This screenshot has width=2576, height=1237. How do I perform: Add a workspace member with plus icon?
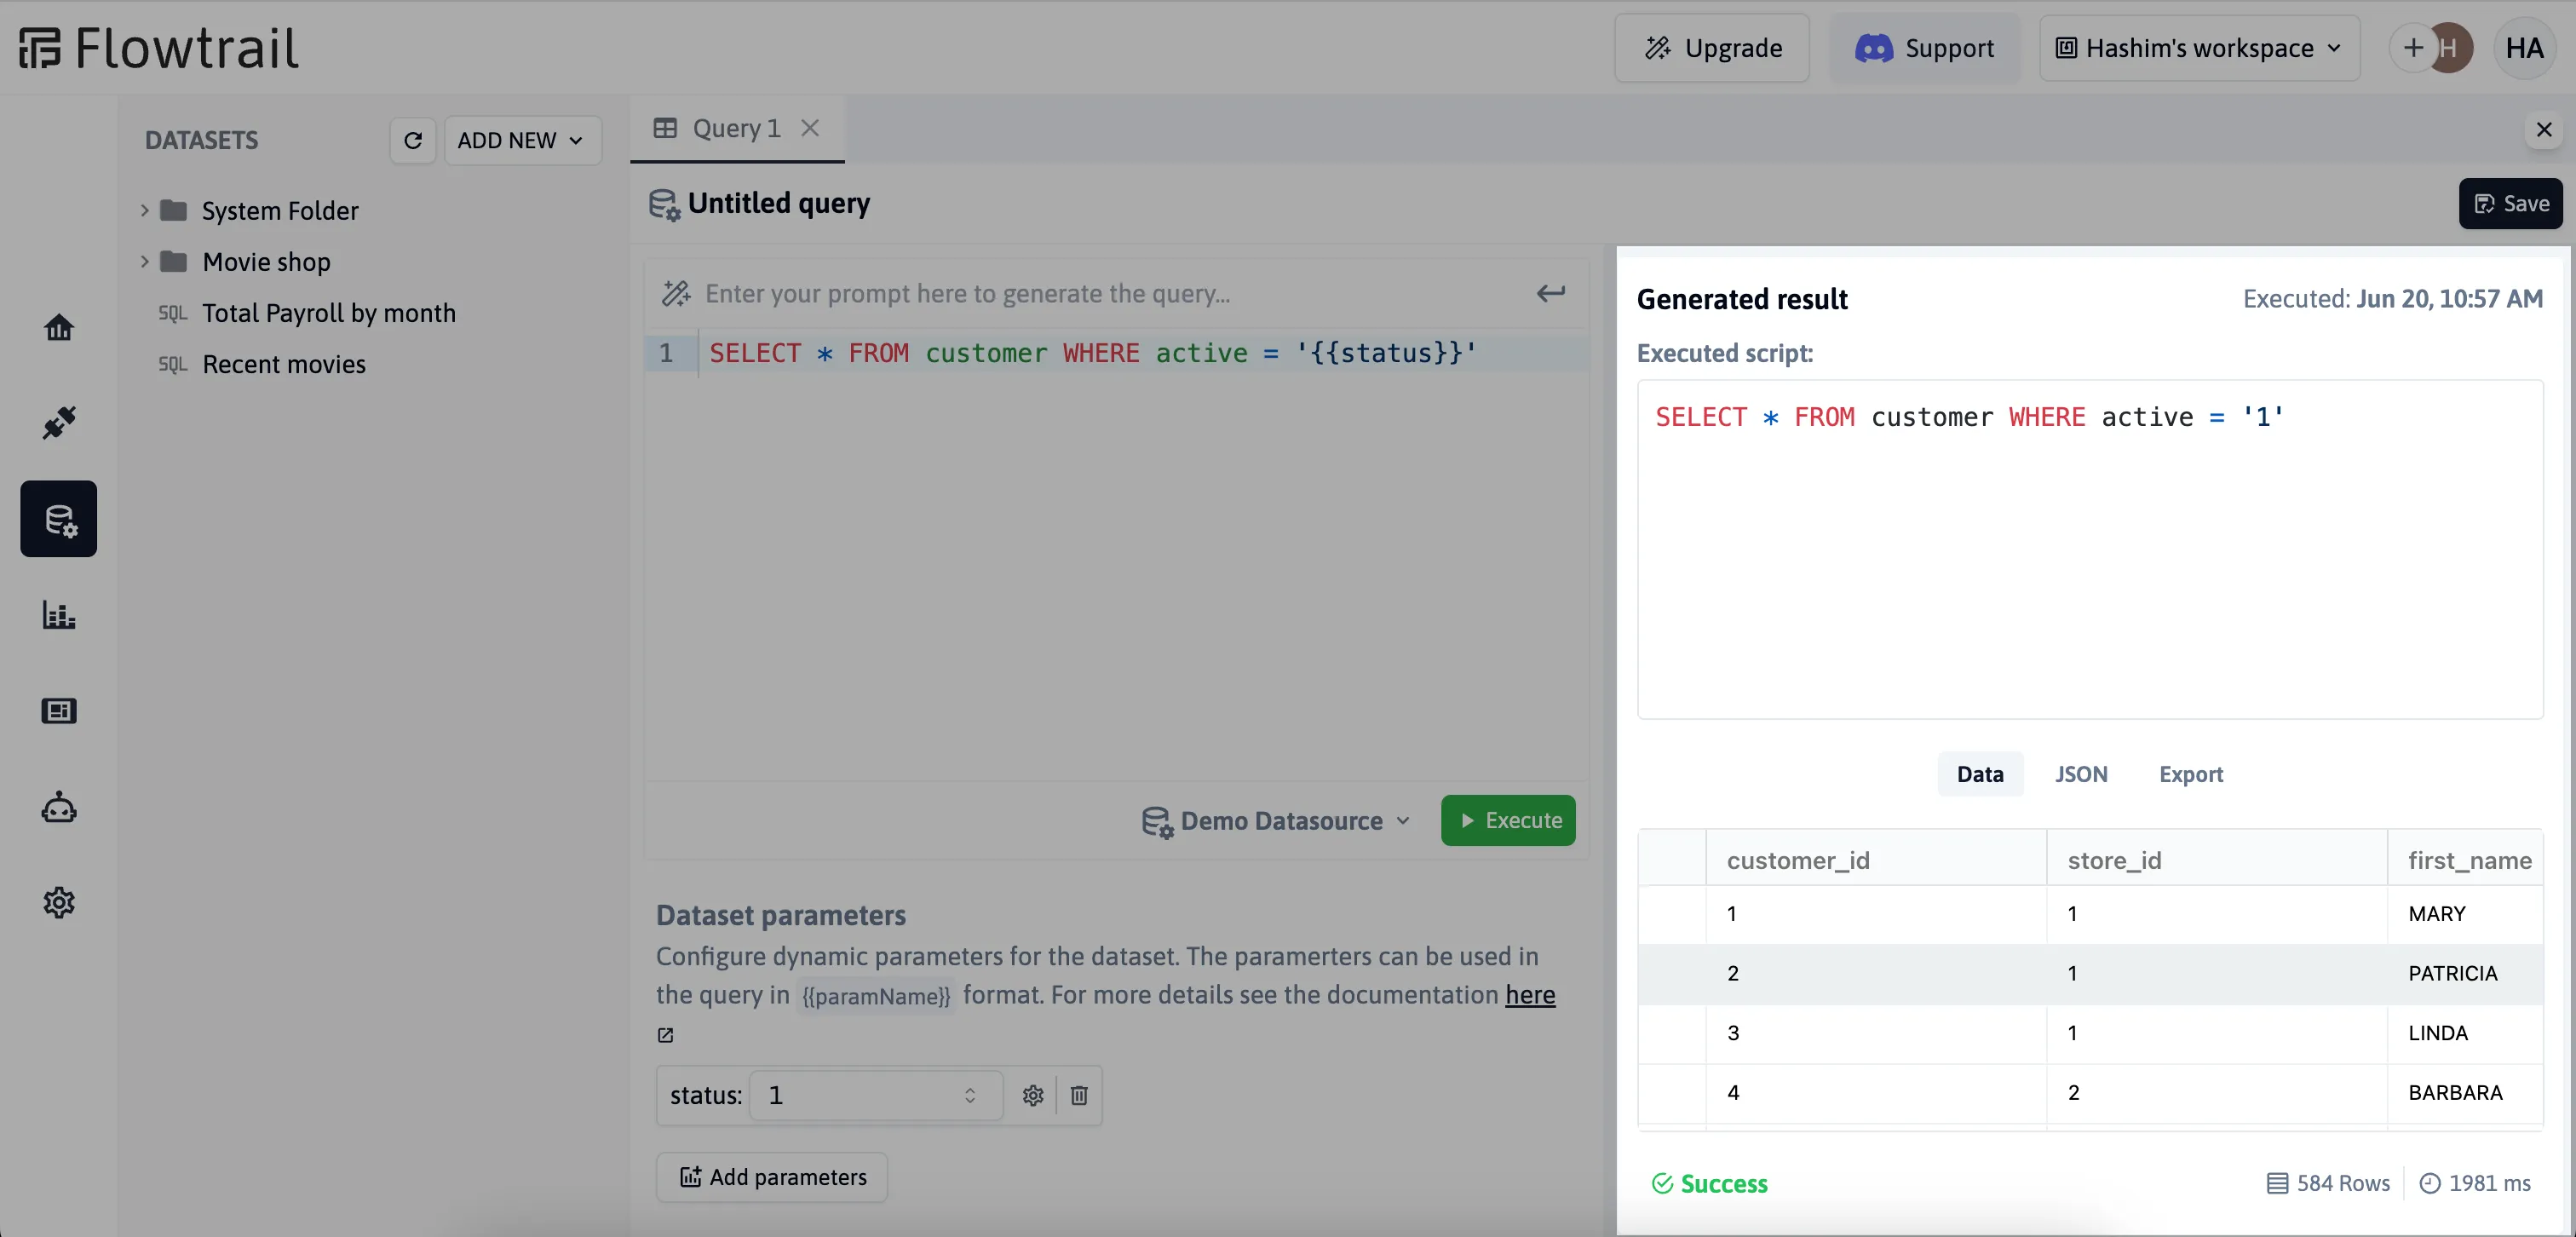[x=2412, y=48]
